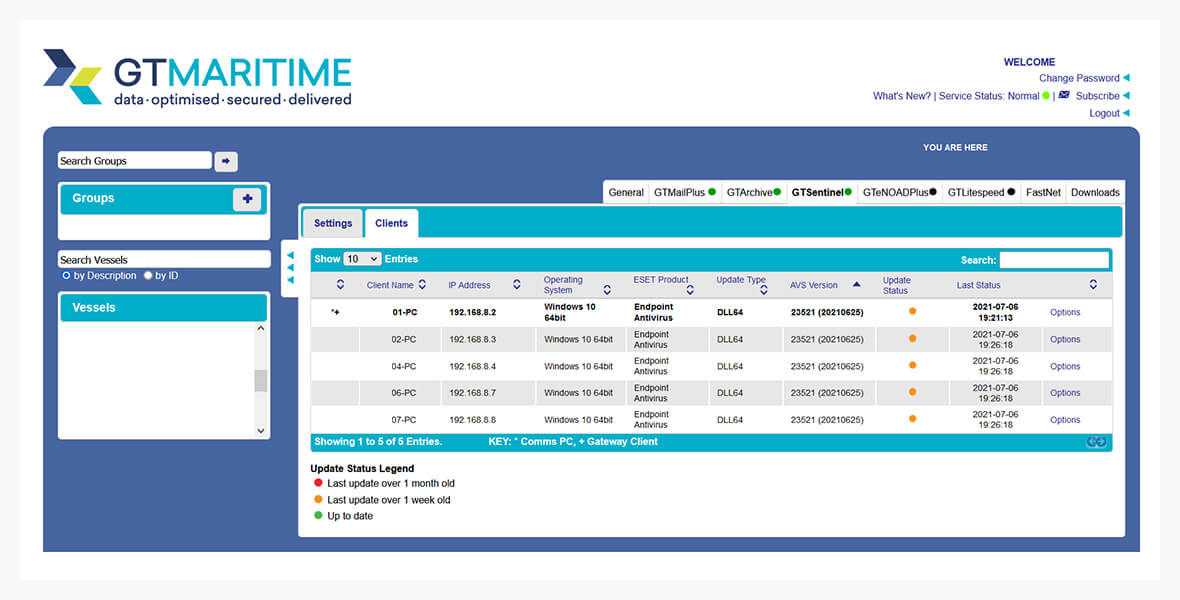Select the by ID radio button

coord(148,276)
